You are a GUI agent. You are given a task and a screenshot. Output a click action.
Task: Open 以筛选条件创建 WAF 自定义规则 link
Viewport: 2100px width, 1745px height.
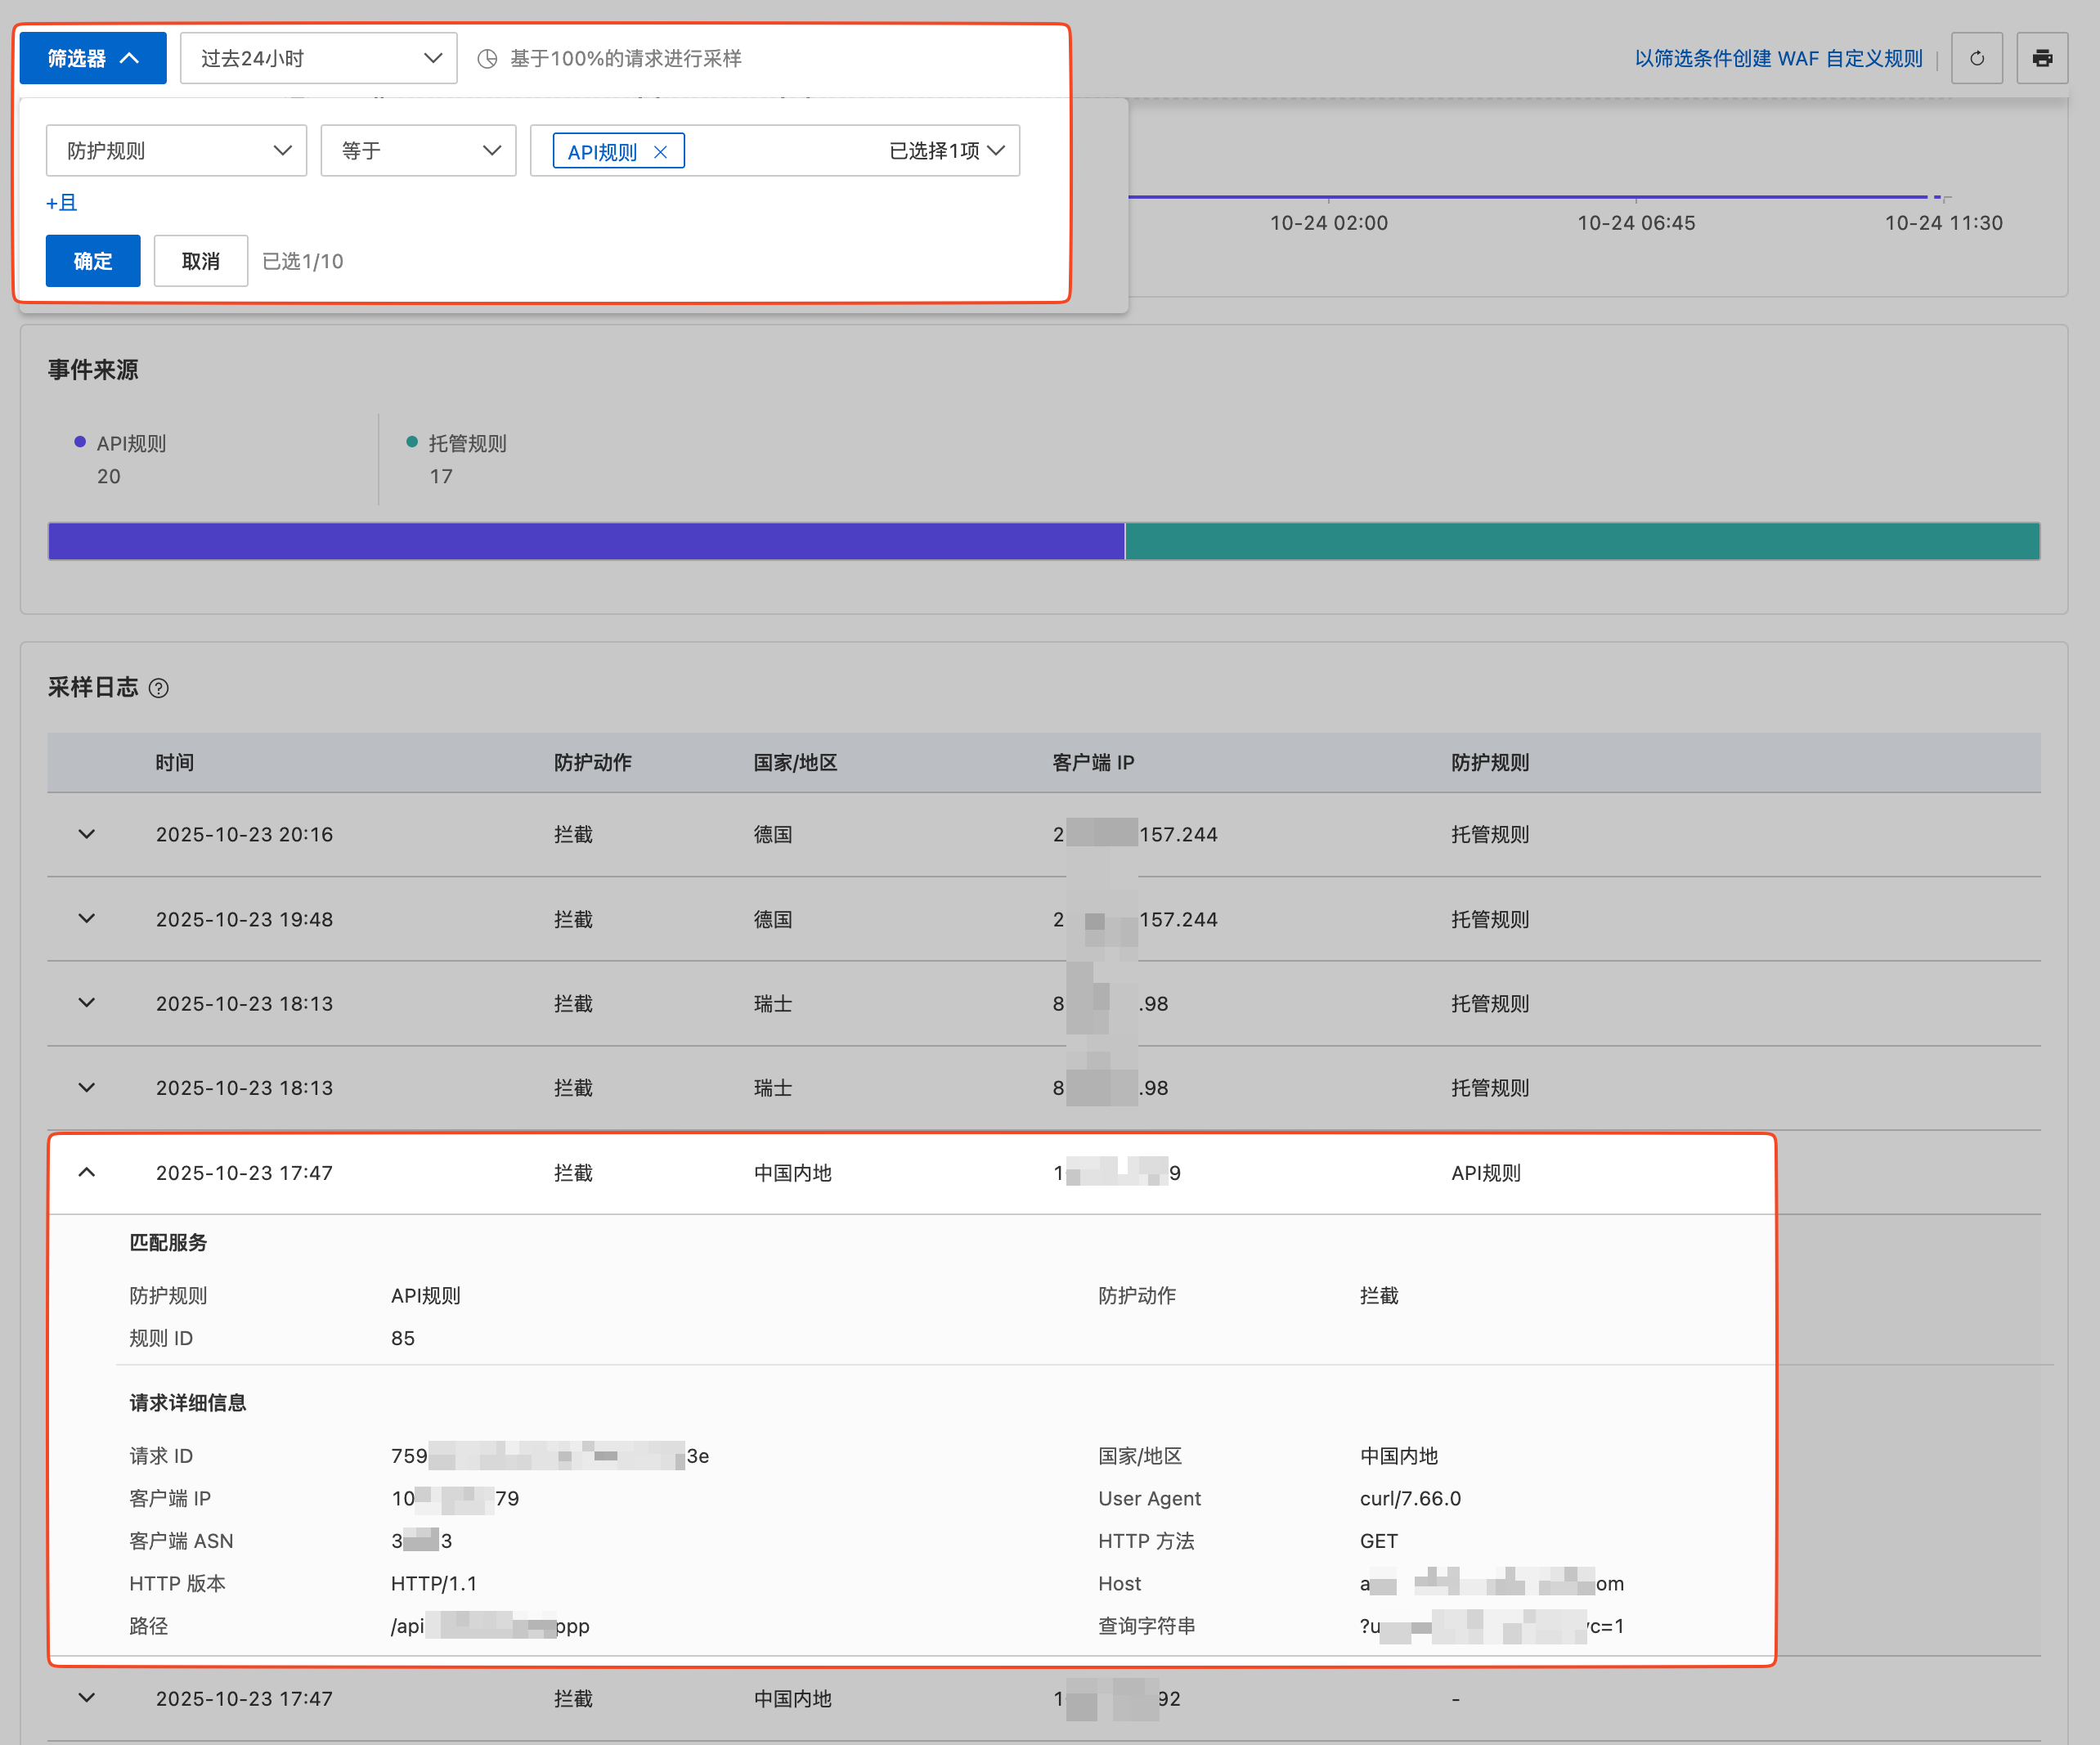[1777, 58]
